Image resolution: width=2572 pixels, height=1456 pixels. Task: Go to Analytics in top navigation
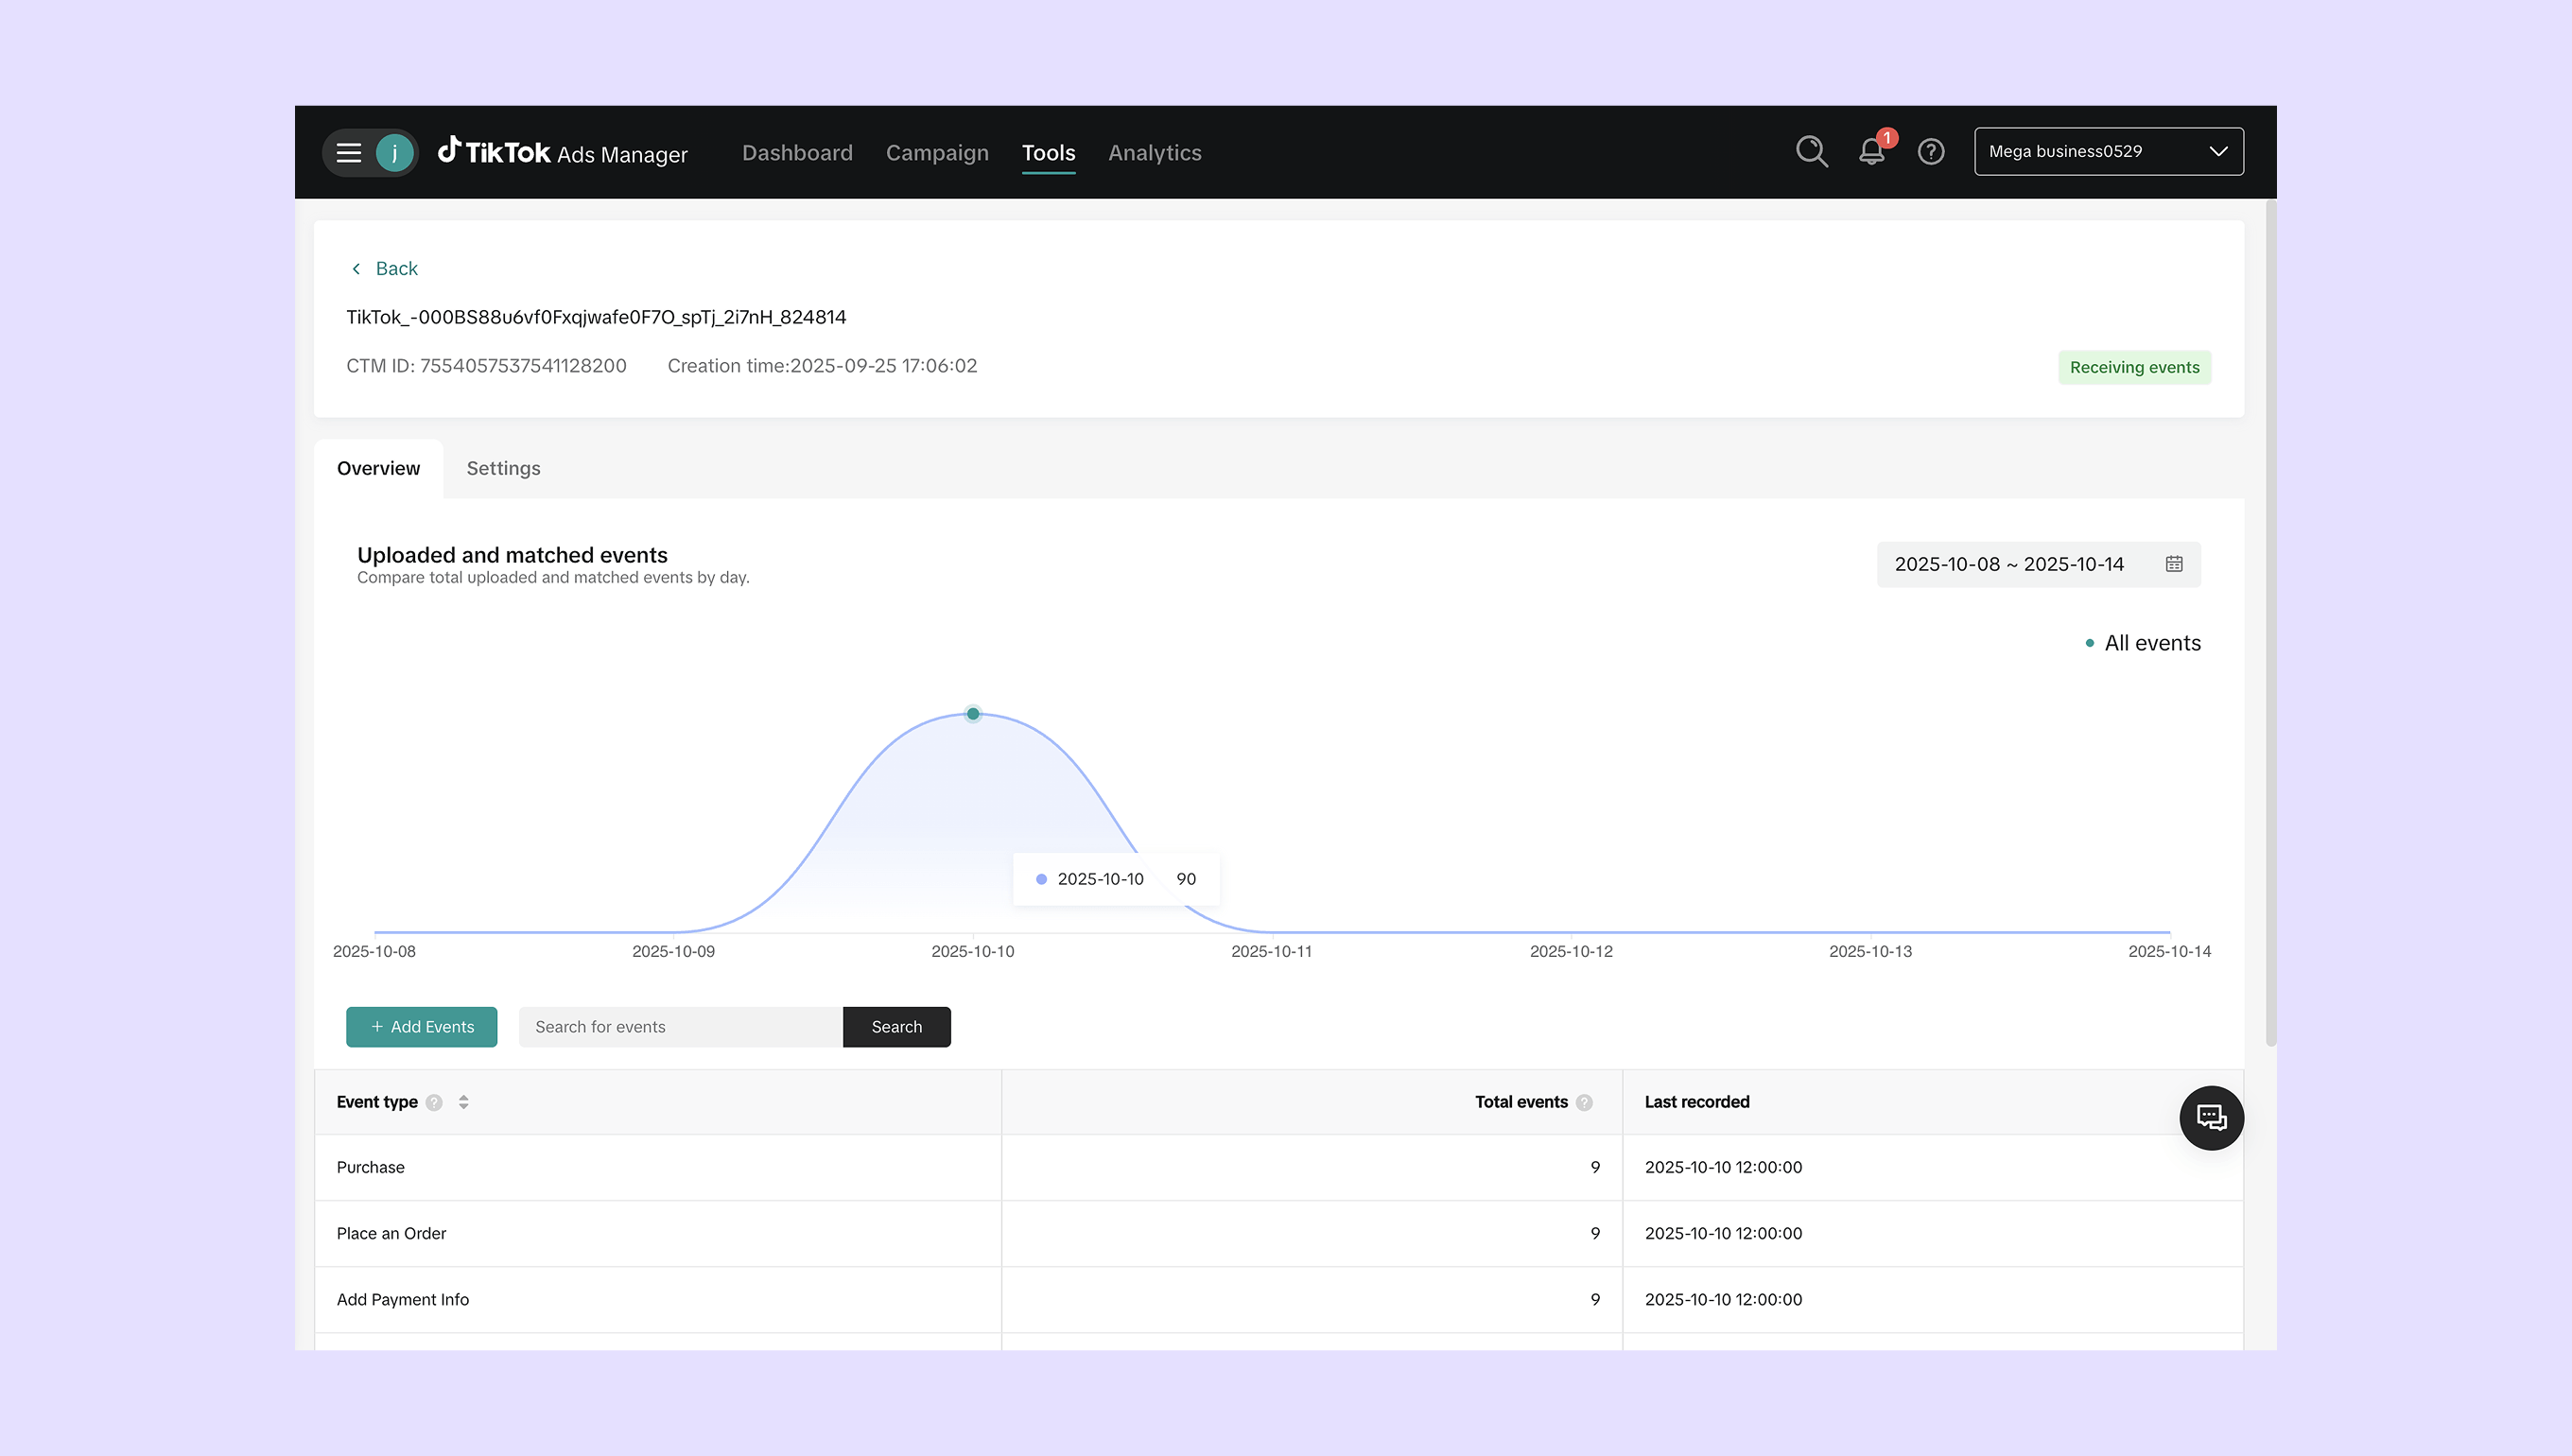(x=1154, y=152)
